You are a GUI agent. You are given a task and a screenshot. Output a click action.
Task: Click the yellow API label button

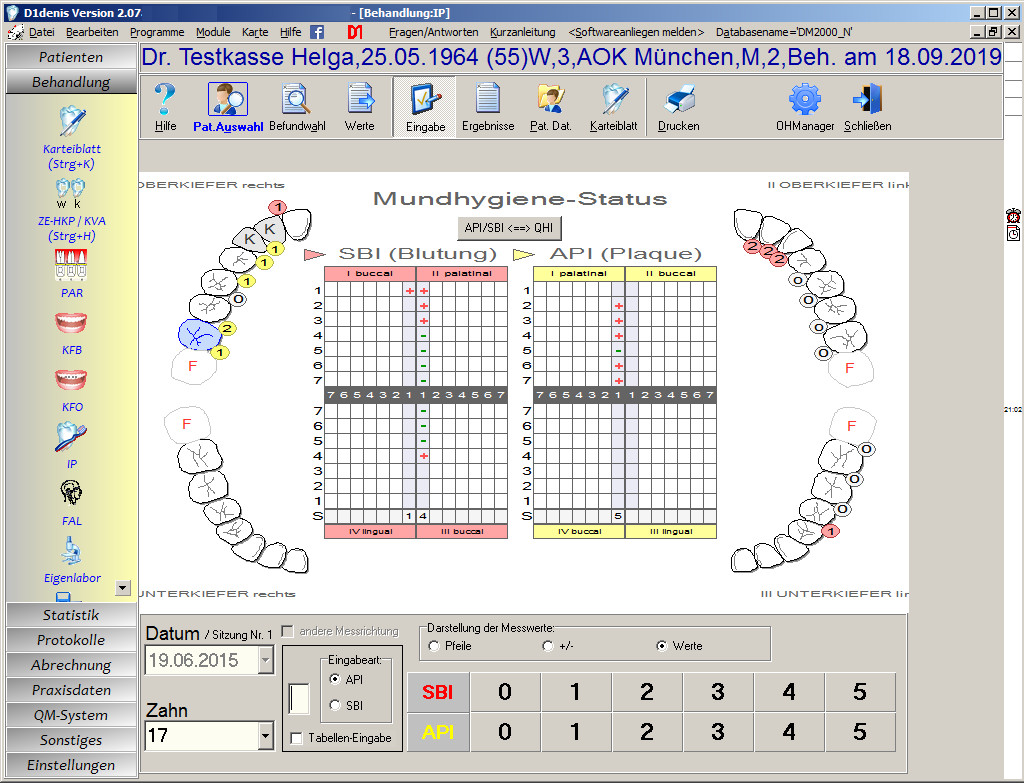pyautogui.click(x=438, y=732)
